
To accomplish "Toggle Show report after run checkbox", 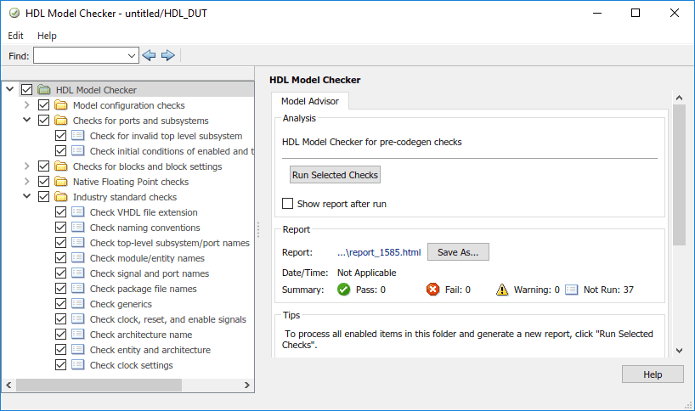I will point(288,204).
